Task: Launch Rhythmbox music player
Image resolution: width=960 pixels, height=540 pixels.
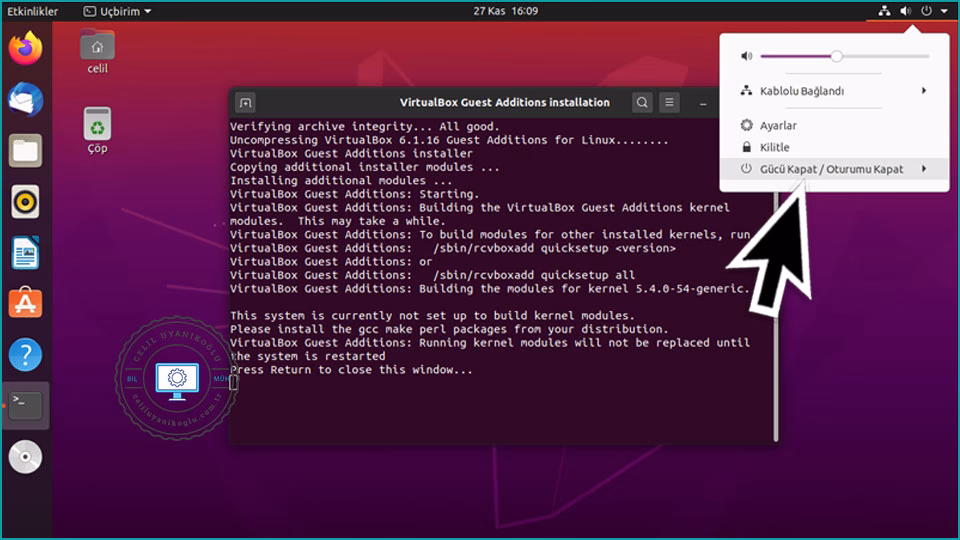Action: pyautogui.click(x=25, y=201)
